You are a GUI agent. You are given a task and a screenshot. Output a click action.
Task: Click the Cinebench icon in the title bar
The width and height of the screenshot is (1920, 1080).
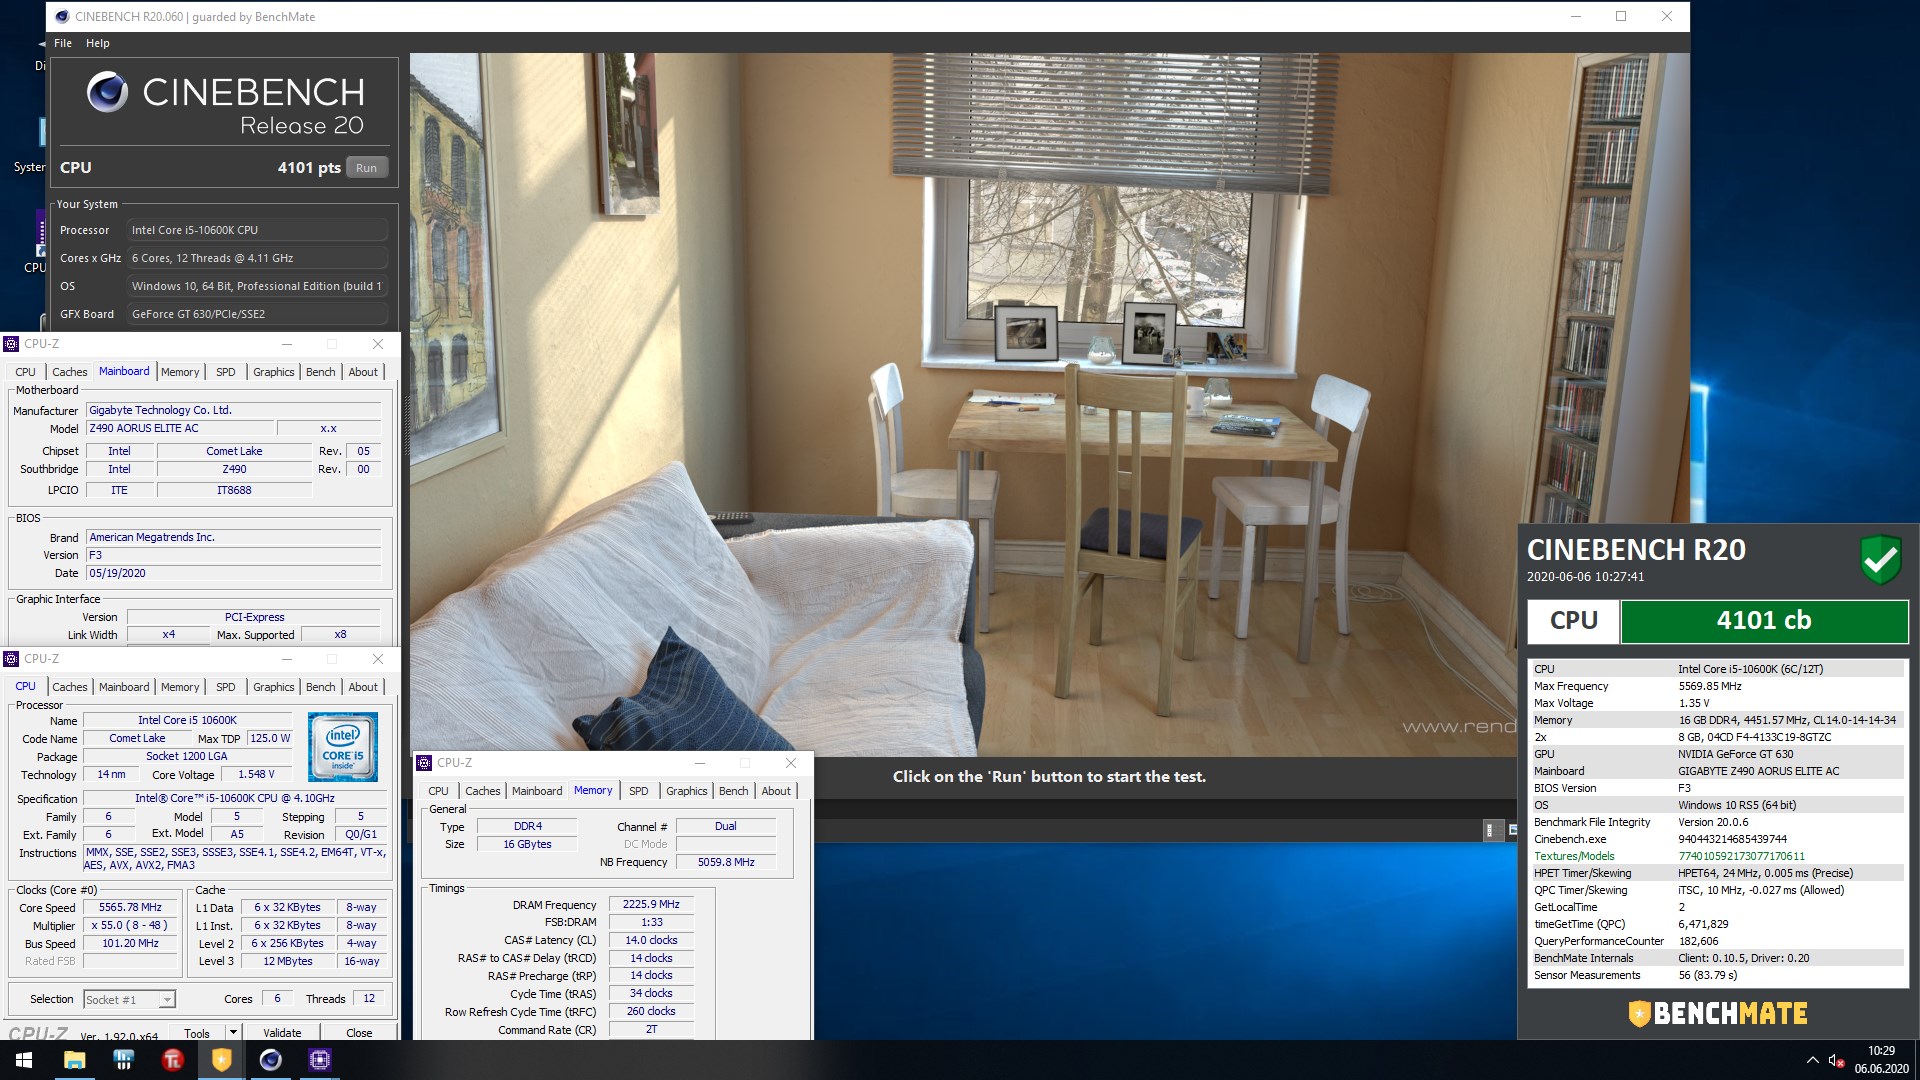pyautogui.click(x=62, y=16)
